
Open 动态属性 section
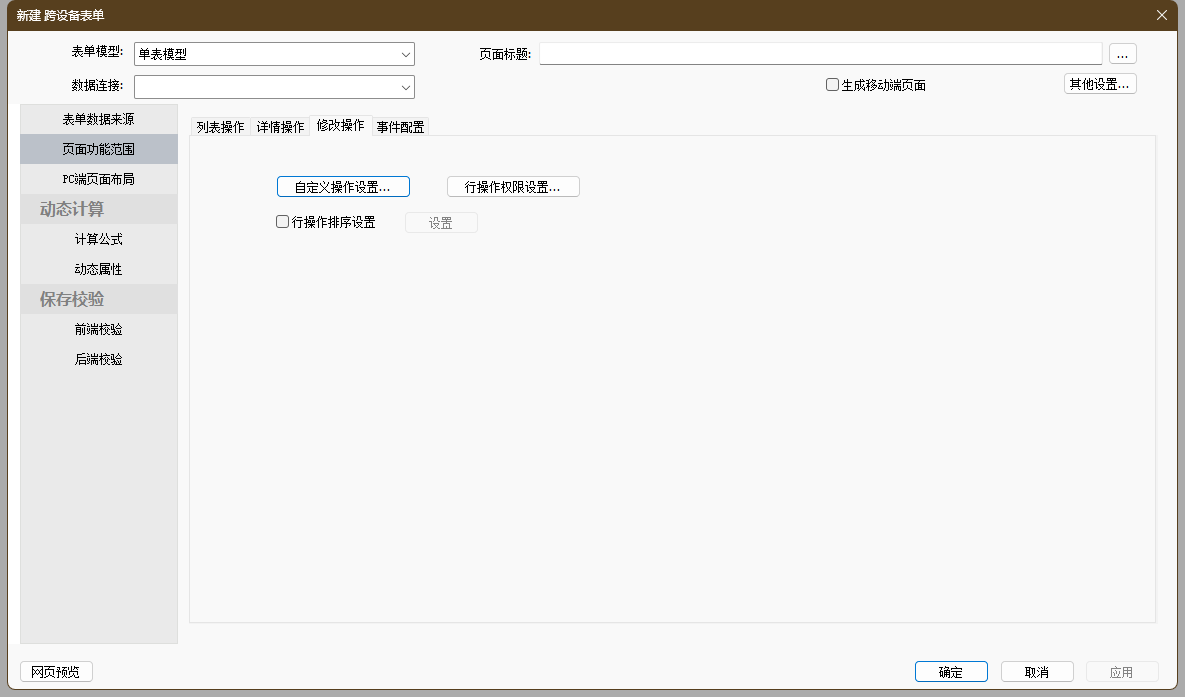pos(98,269)
